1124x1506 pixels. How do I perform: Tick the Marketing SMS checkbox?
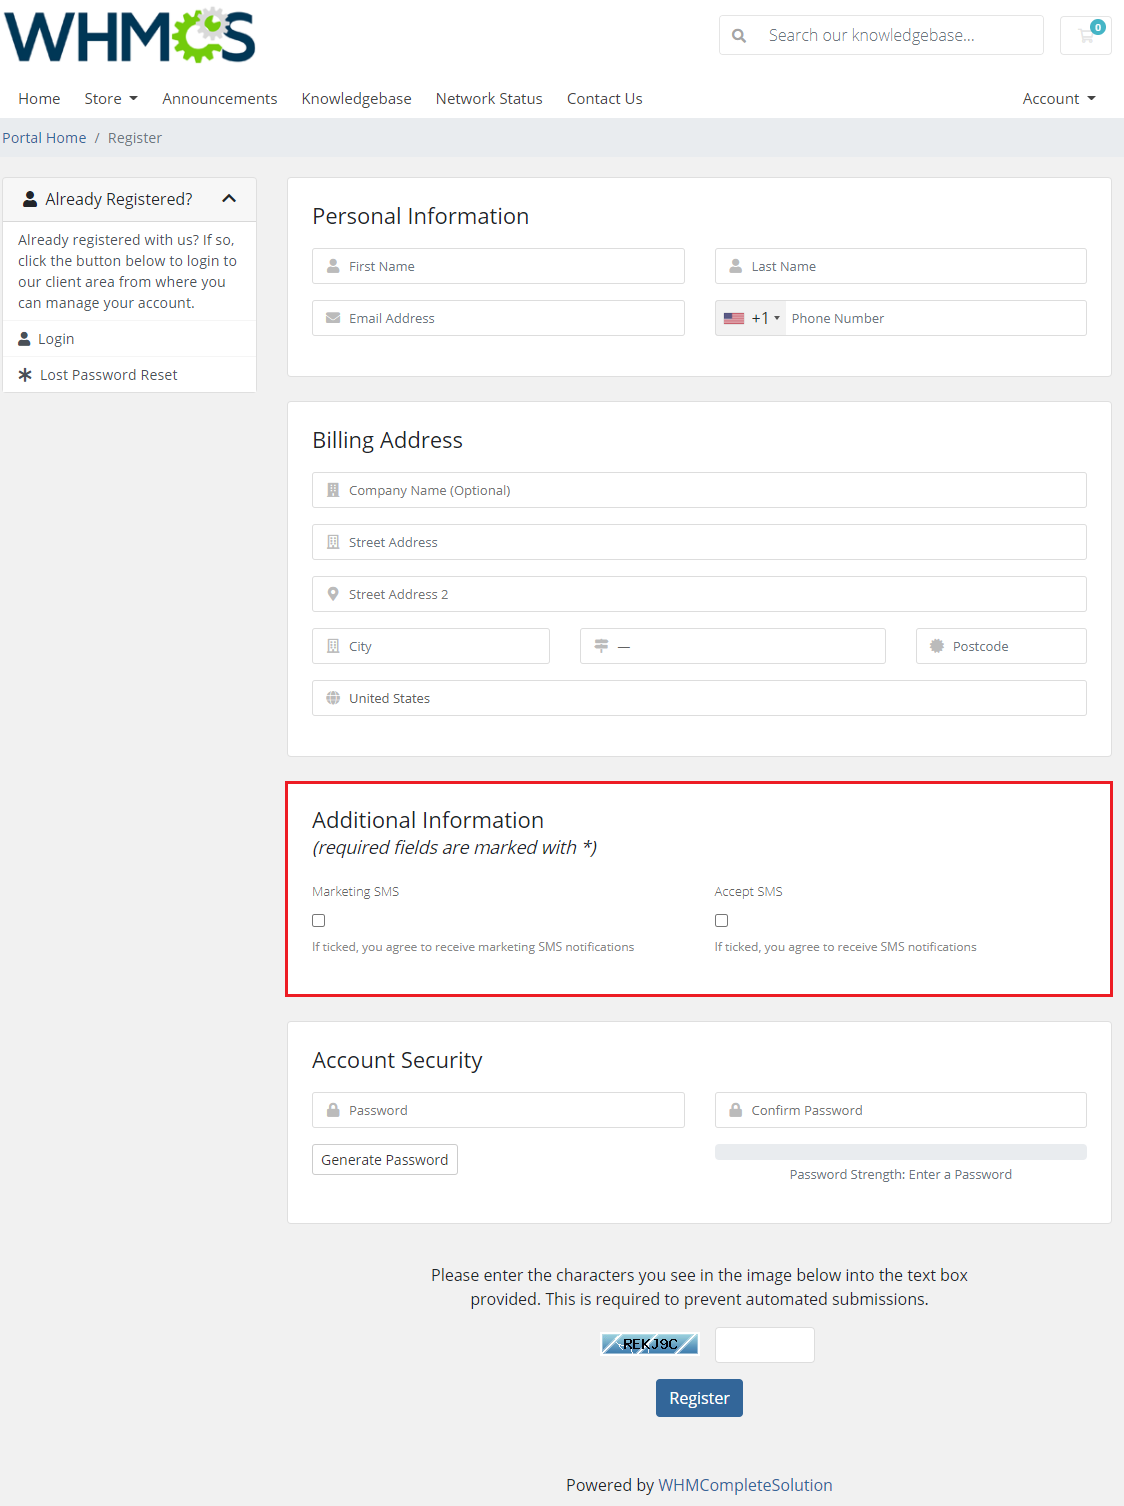(x=319, y=920)
